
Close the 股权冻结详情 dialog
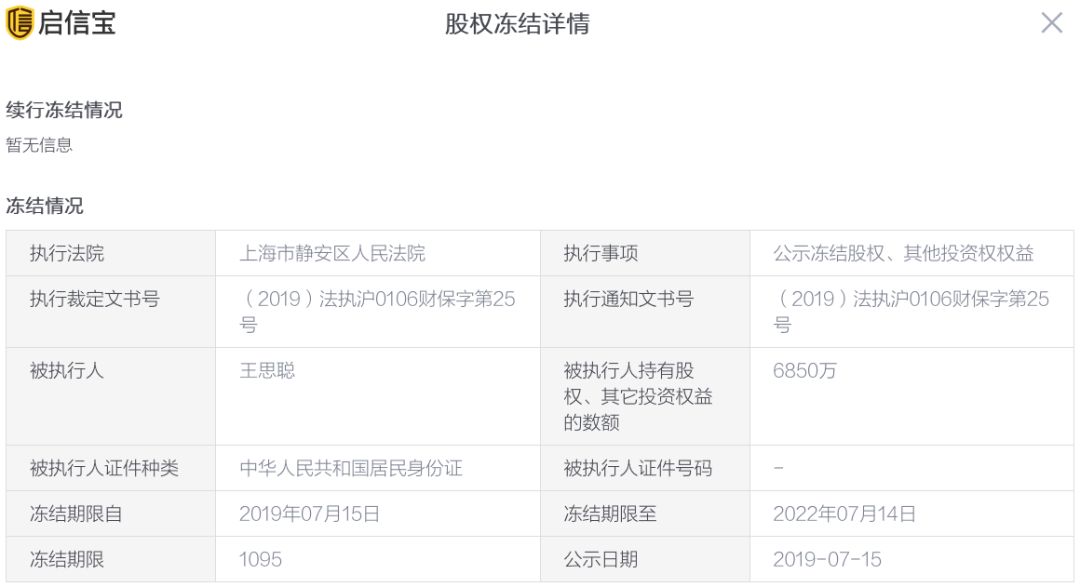point(1051,23)
